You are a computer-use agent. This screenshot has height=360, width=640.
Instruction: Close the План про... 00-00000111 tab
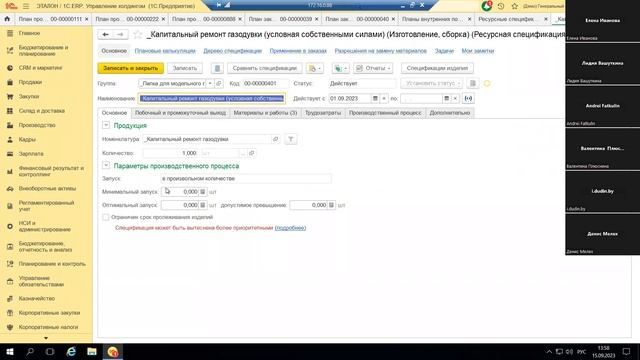[87, 19]
